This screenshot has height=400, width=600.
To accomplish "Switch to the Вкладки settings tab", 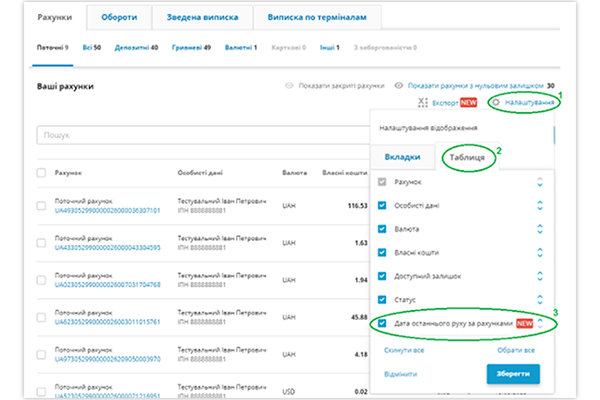I will pos(403,157).
